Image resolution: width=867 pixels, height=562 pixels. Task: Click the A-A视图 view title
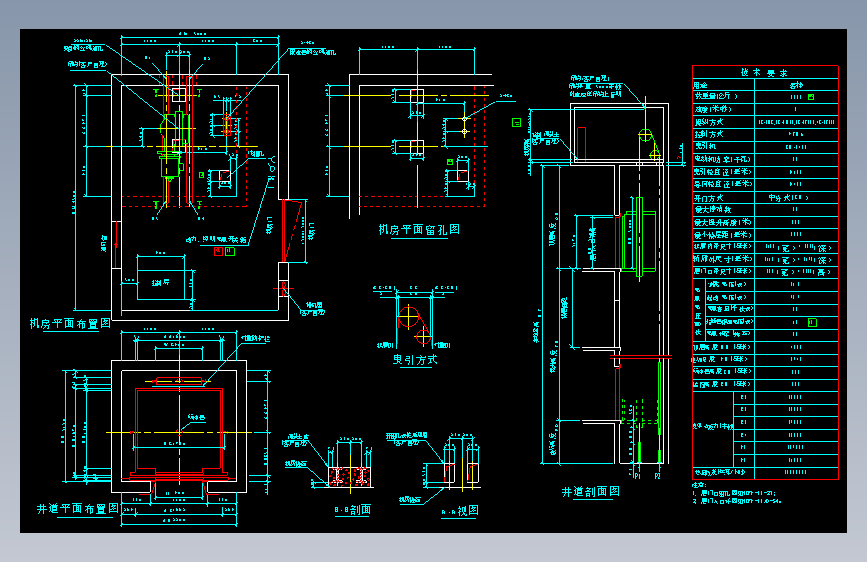click(460, 511)
